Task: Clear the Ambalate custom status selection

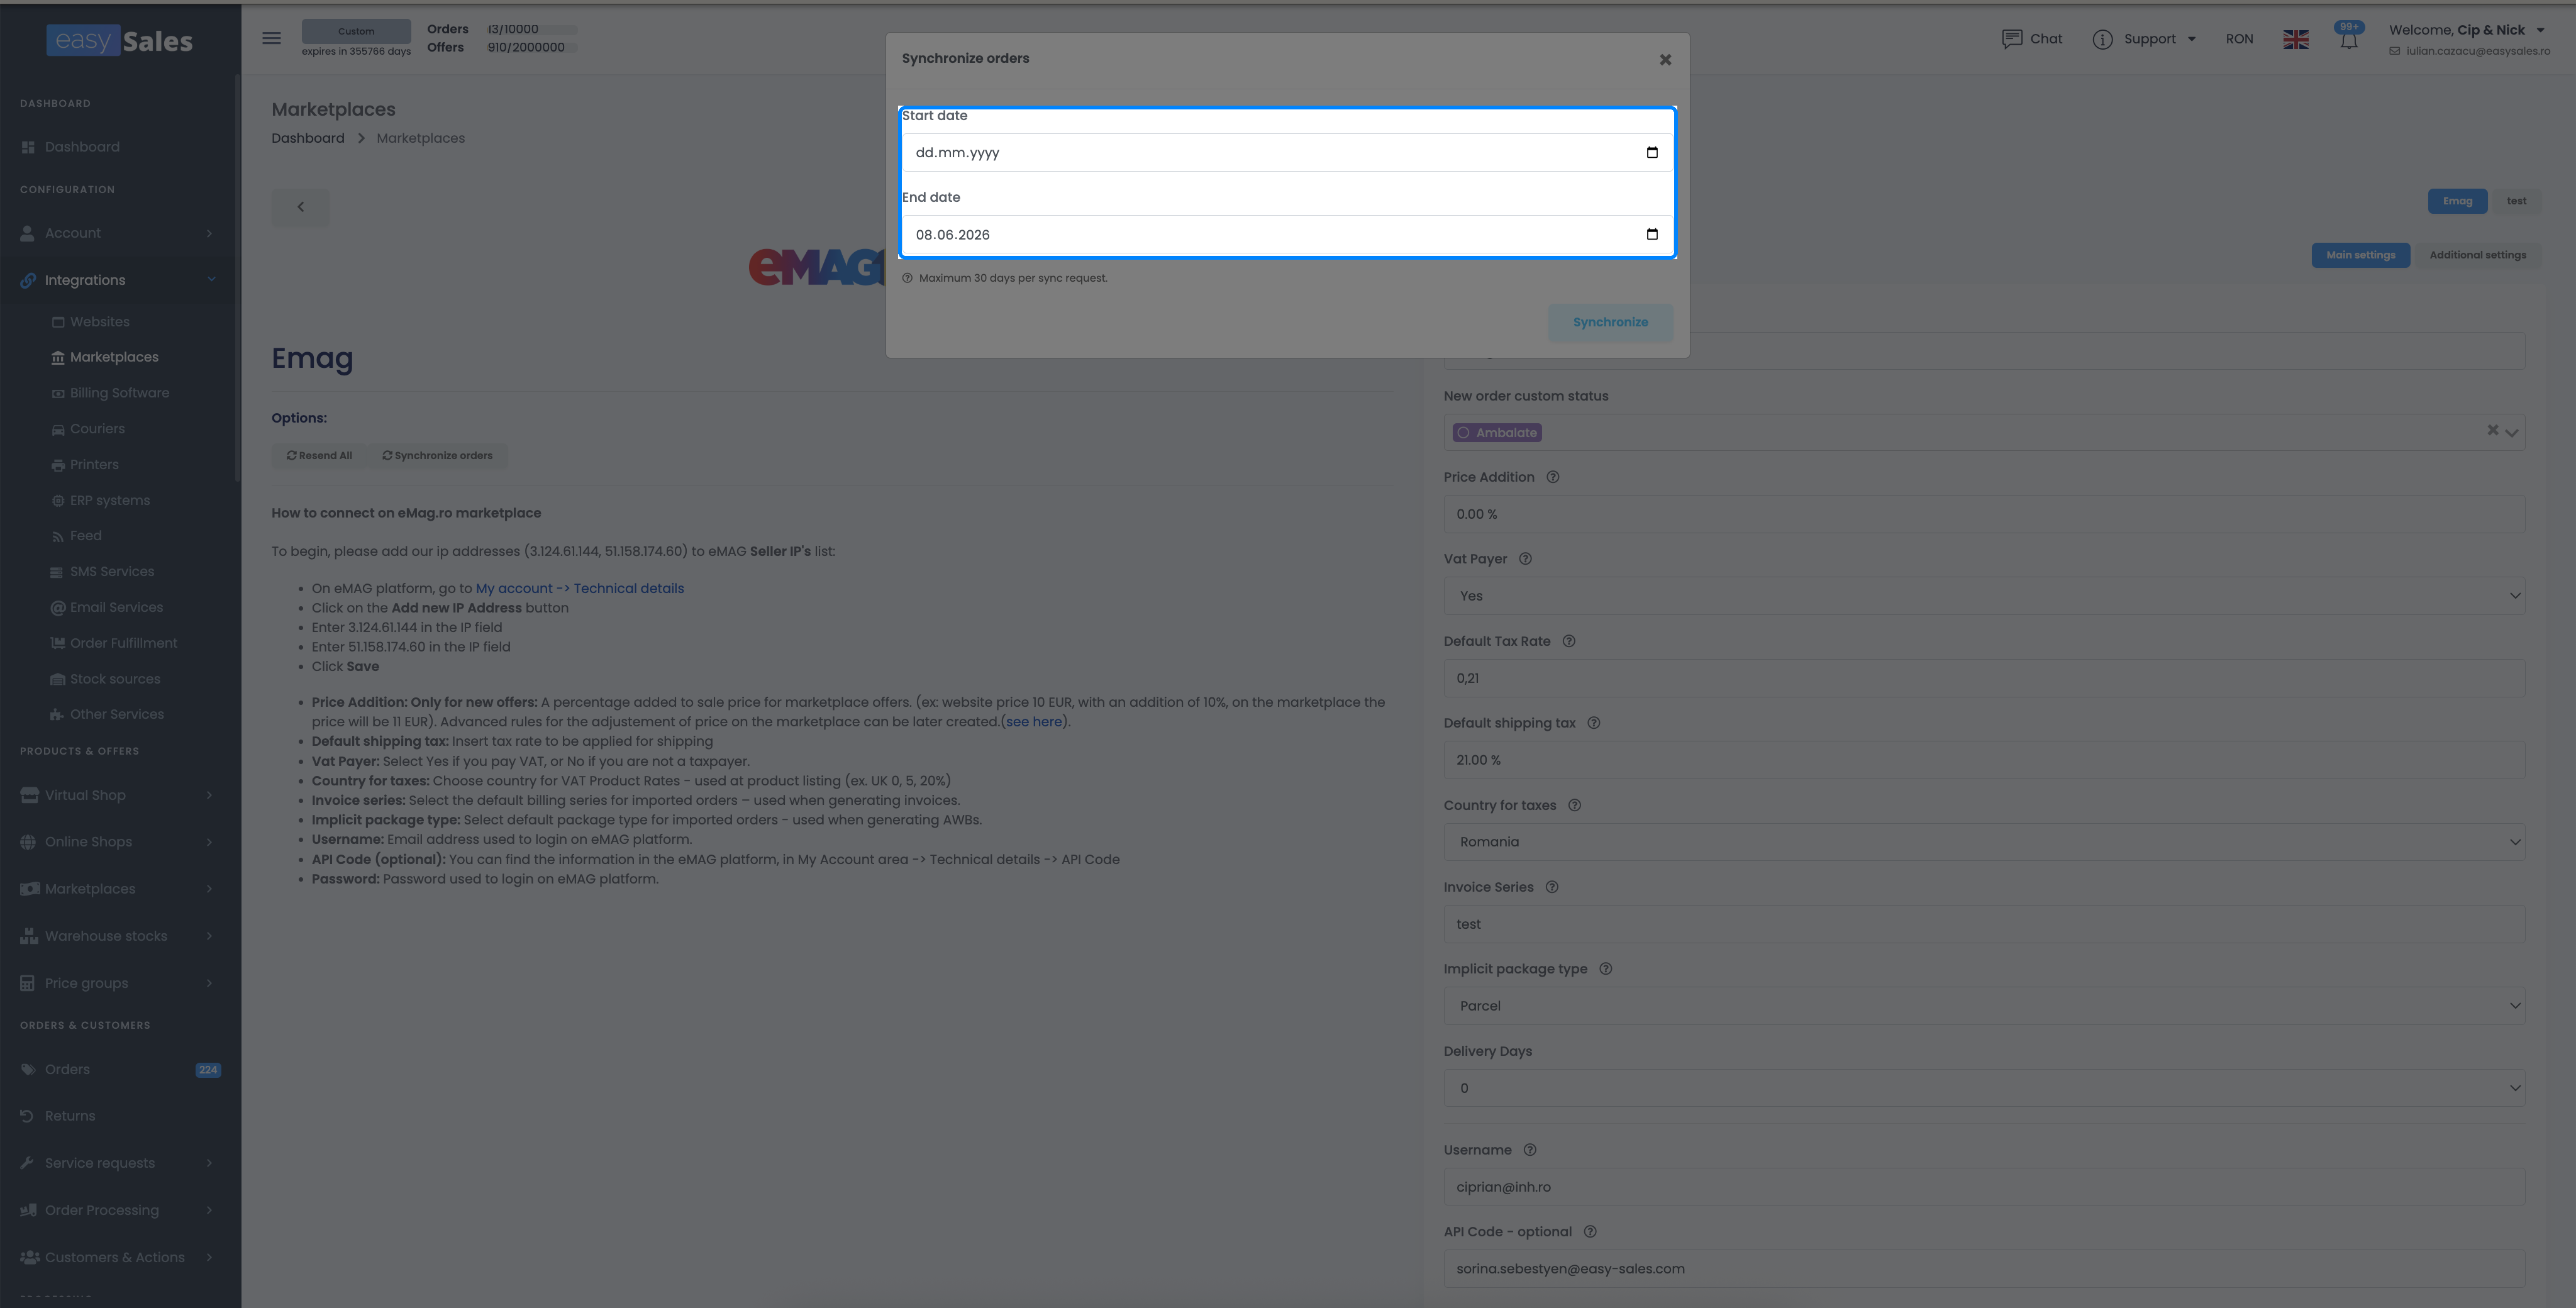Action: (2492, 430)
